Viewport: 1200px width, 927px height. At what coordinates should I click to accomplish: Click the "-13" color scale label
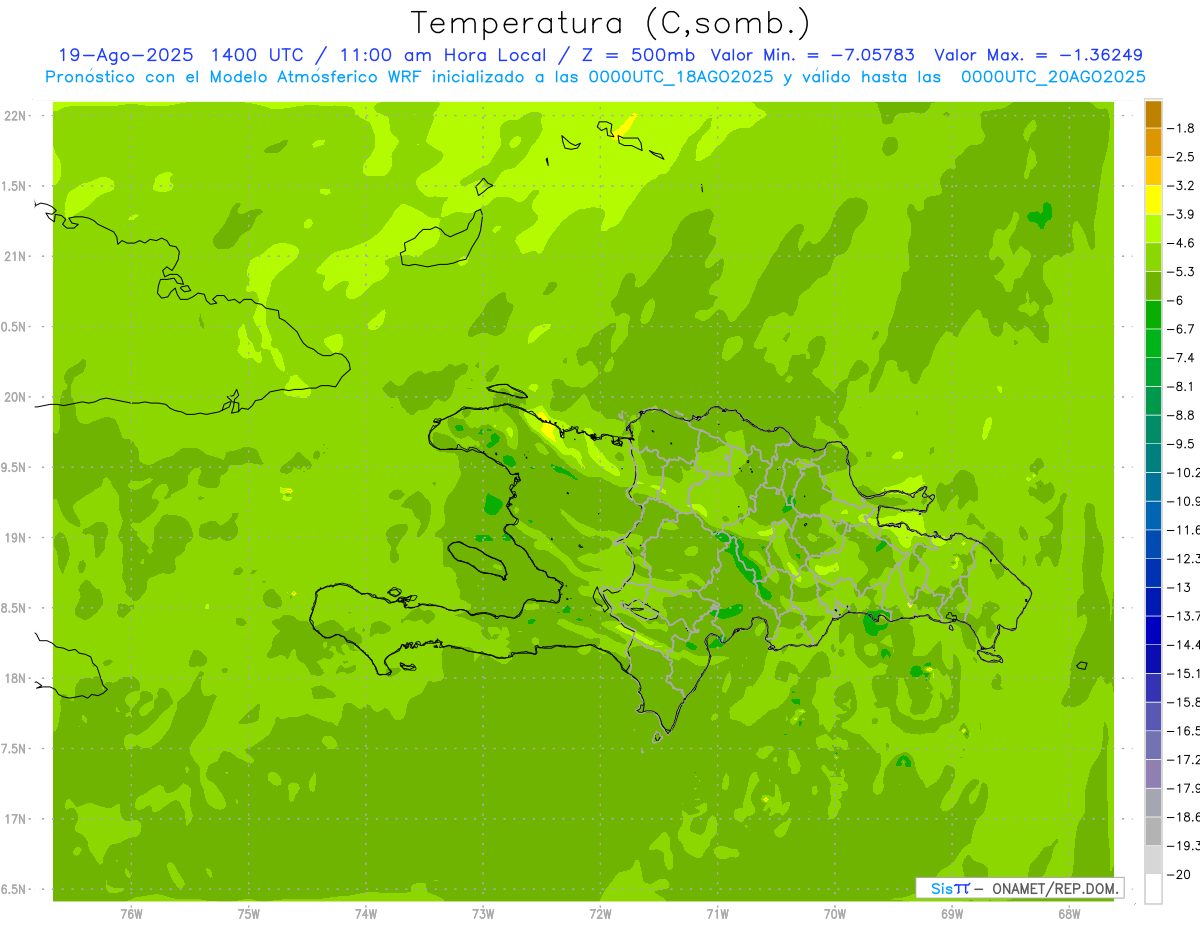coord(1179,587)
